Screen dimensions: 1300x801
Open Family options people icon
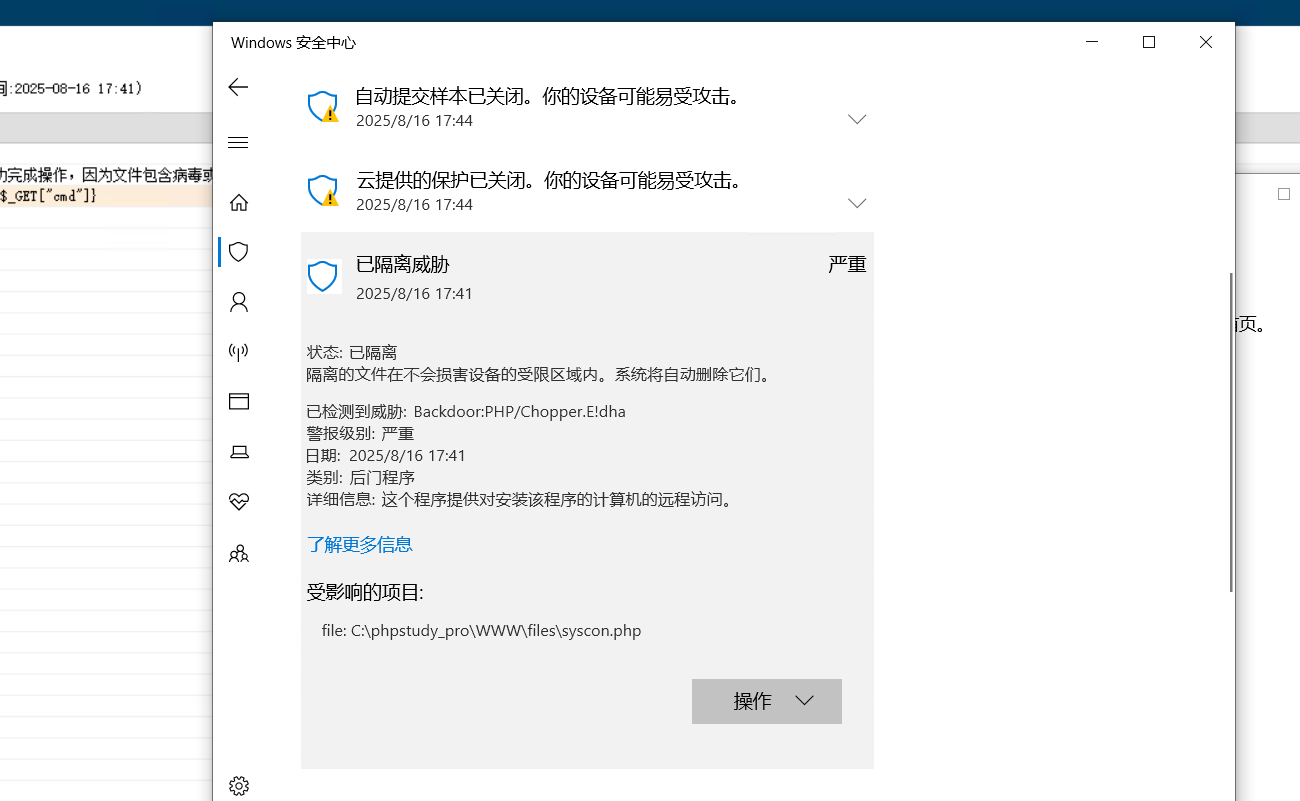(x=238, y=553)
